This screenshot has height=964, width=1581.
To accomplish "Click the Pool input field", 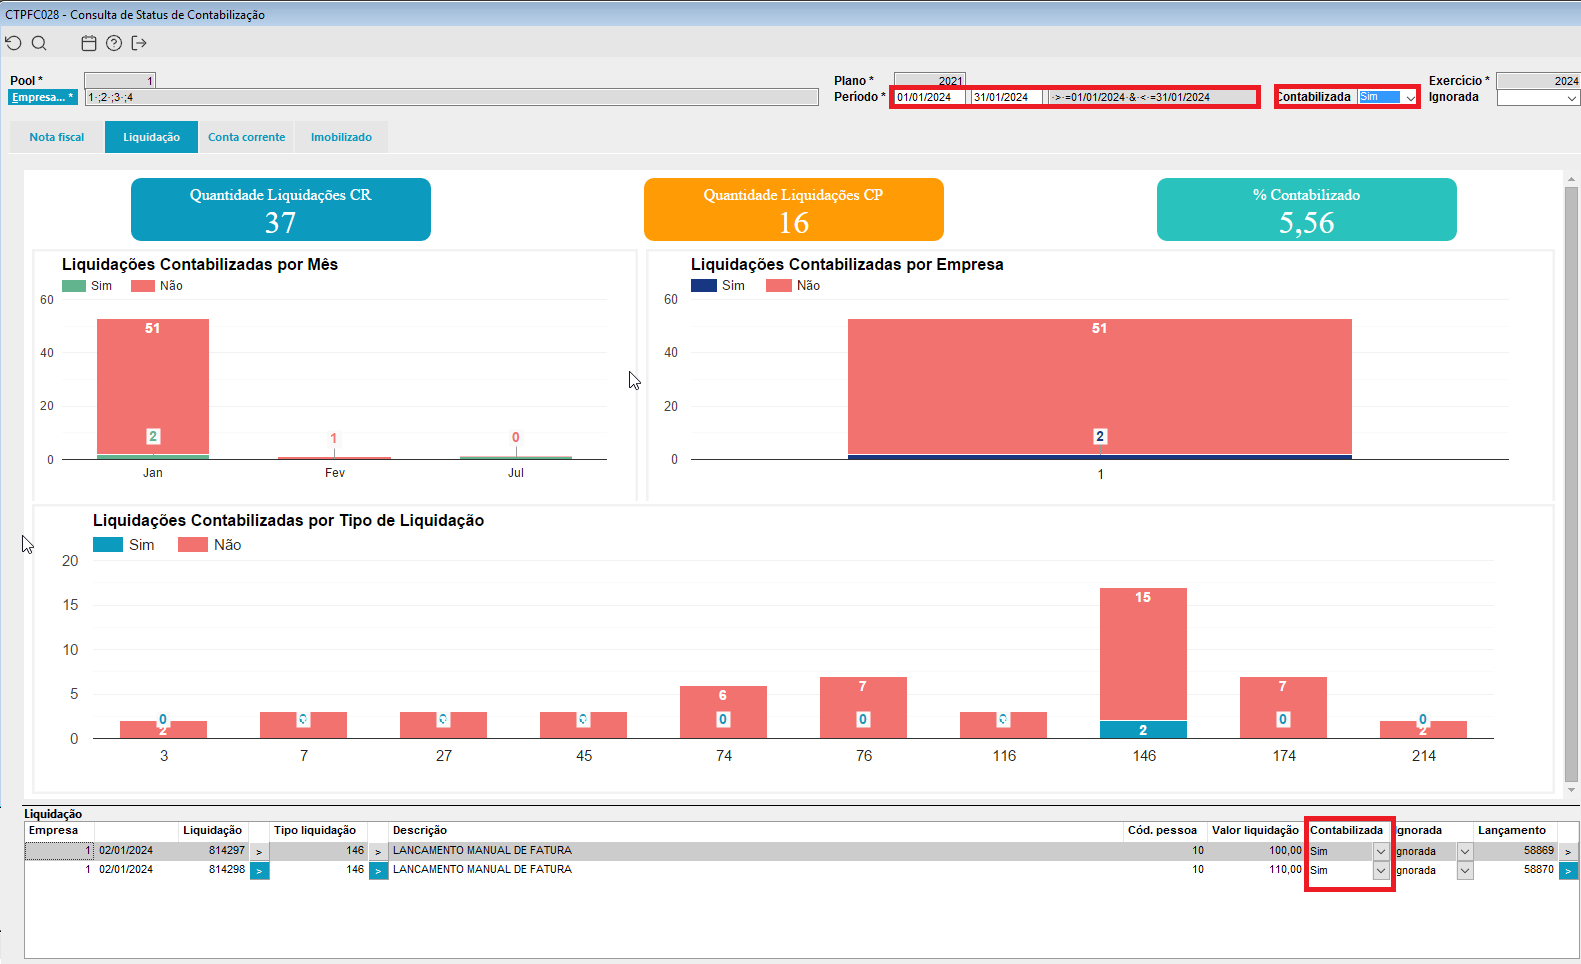I will click(x=120, y=81).
